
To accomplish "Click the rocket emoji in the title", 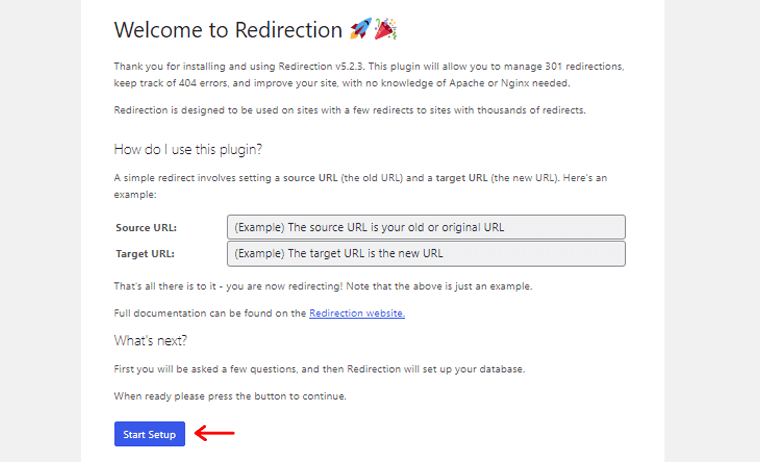I will coord(361,29).
